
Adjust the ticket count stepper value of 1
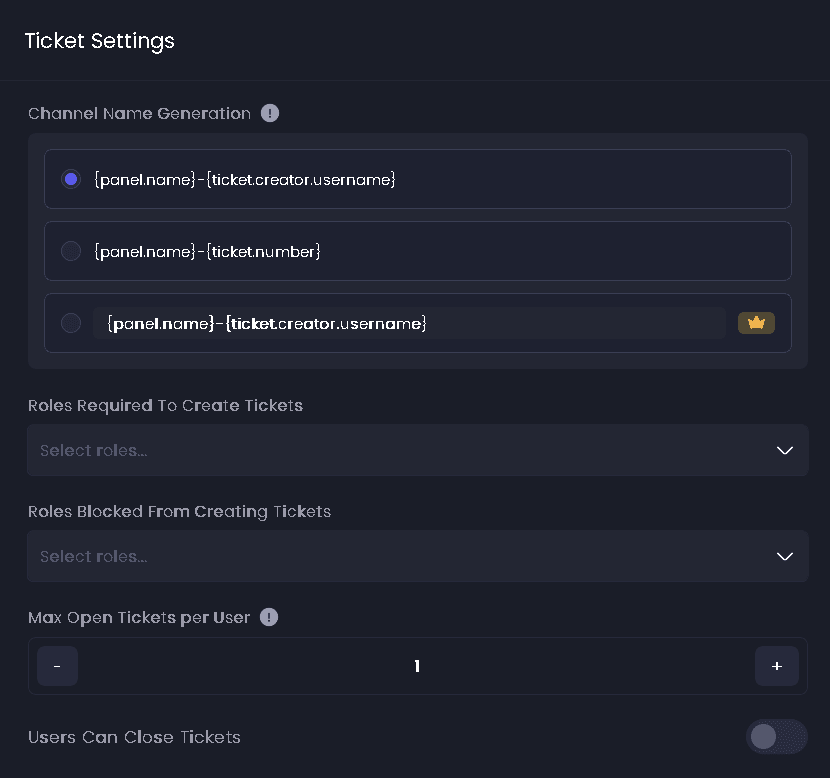(x=417, y=665)
